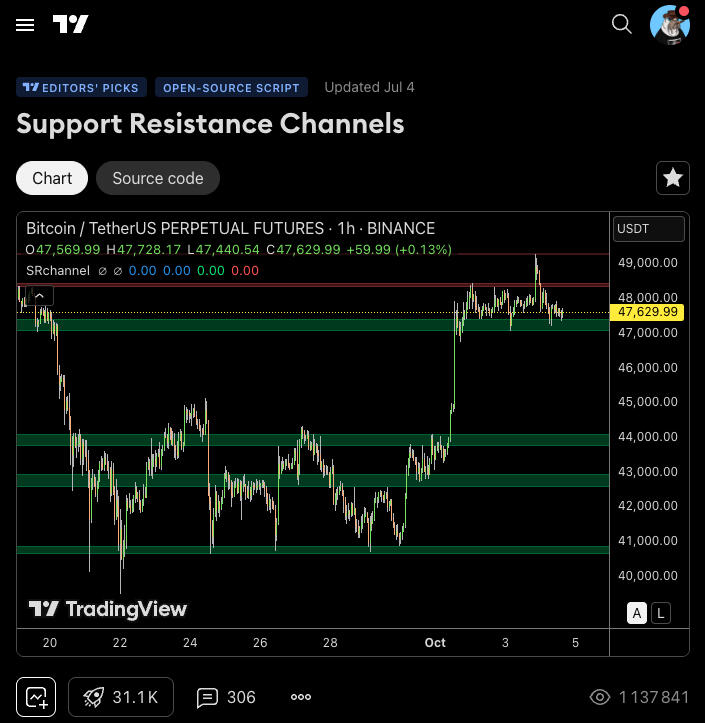Image resolution: width=705 pixels, height=723 pixels.
Task: Open the USDT currency selector
Action: click(649, 229)
